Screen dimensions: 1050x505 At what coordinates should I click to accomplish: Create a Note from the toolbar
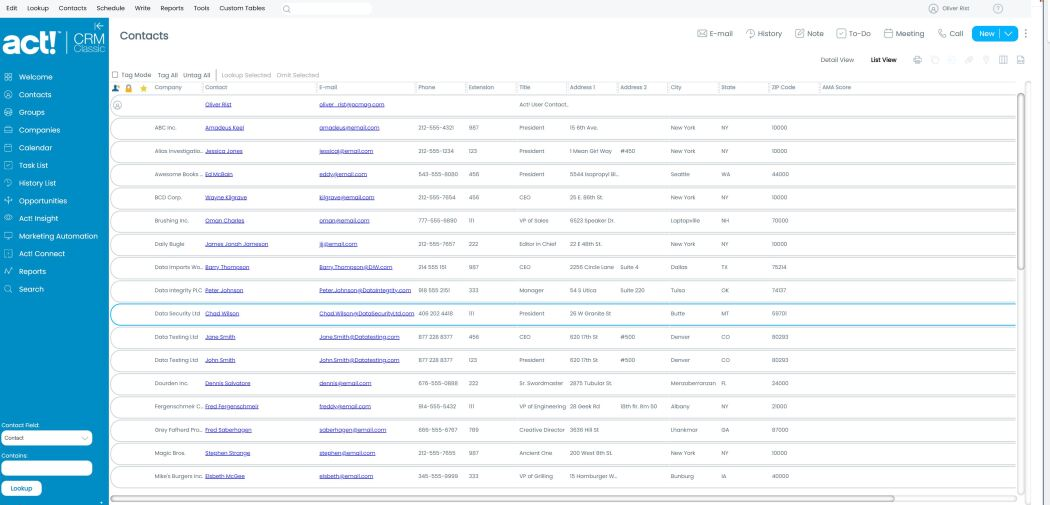(x=809, y=33)
